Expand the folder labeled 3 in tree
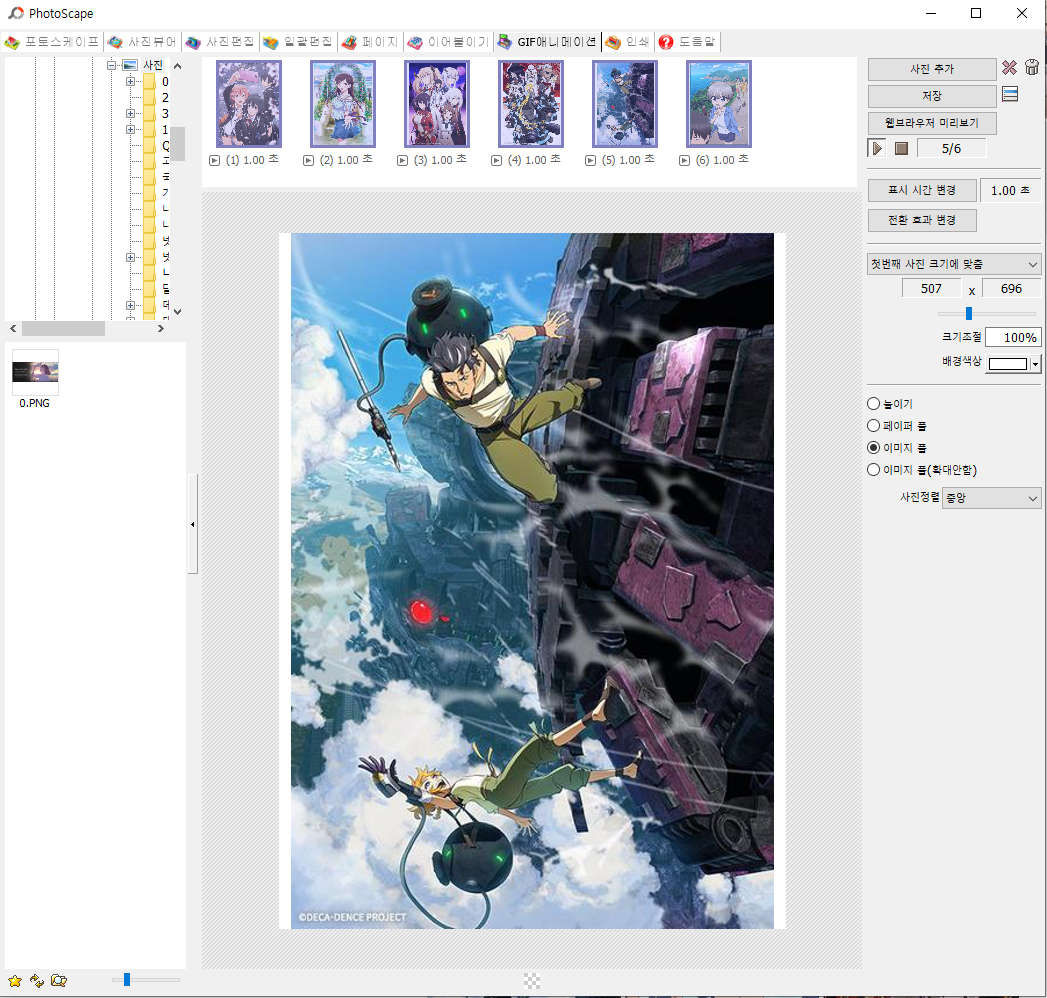This screenshot has height=998, width=1047. point(130,113)
